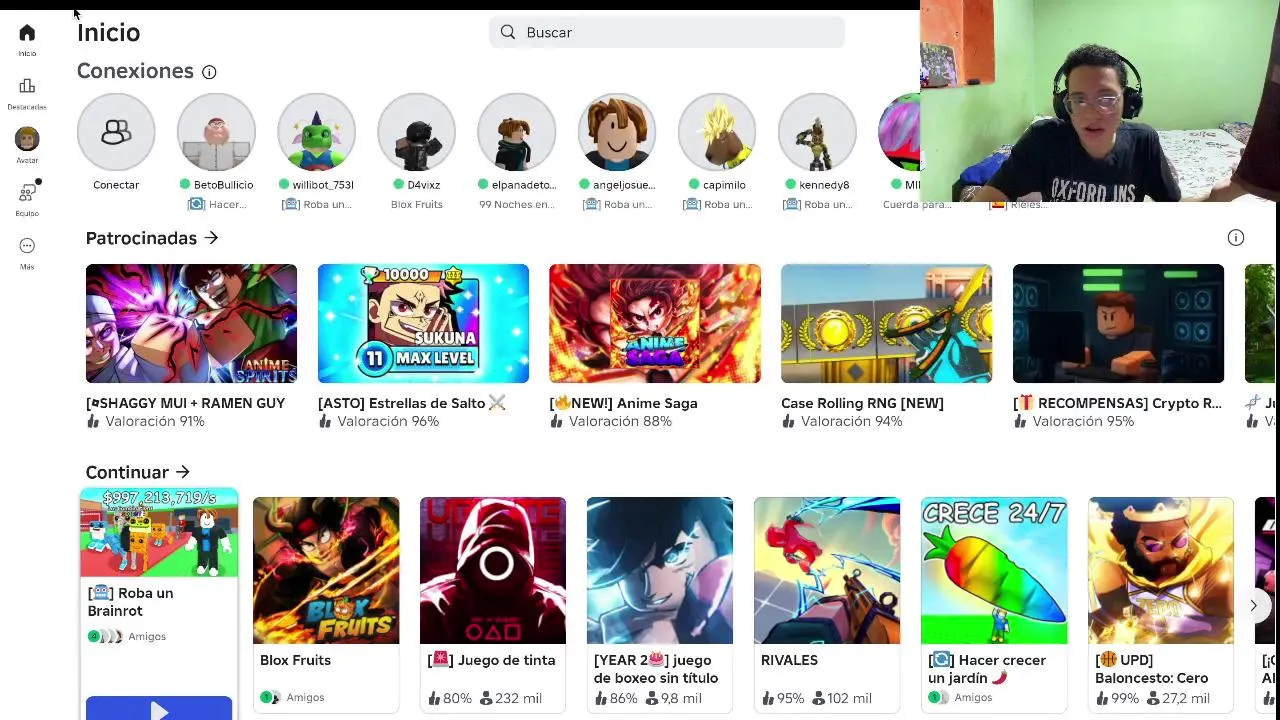
Task: Open BetoBullicio's profile avatar
Action: (216, 132)
